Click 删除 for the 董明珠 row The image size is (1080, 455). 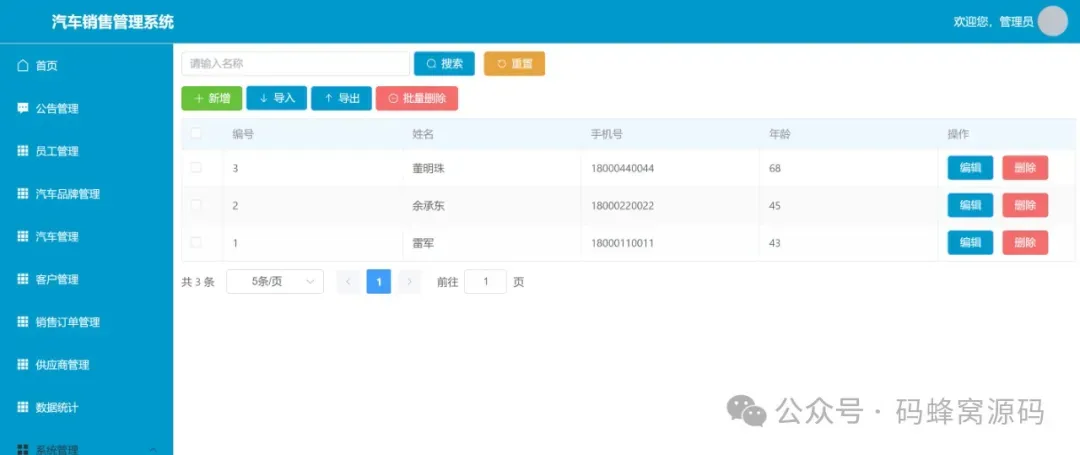tap(1026, 168)
